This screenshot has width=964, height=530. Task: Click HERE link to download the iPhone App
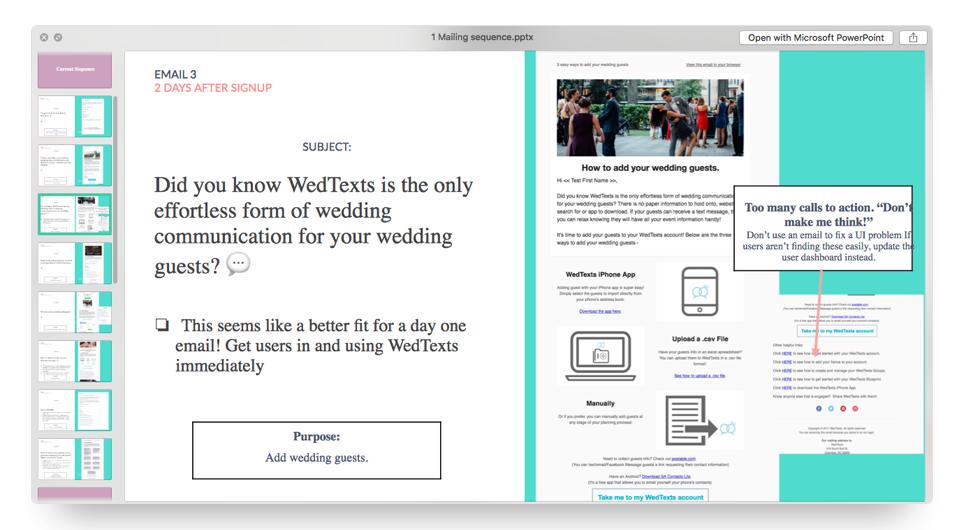point(786,388)
